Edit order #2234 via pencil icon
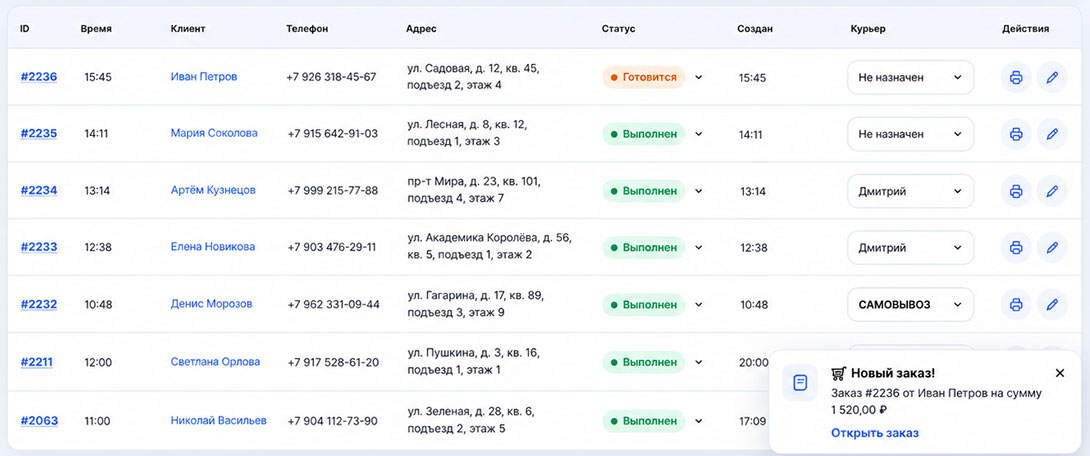 [1052, 190]
